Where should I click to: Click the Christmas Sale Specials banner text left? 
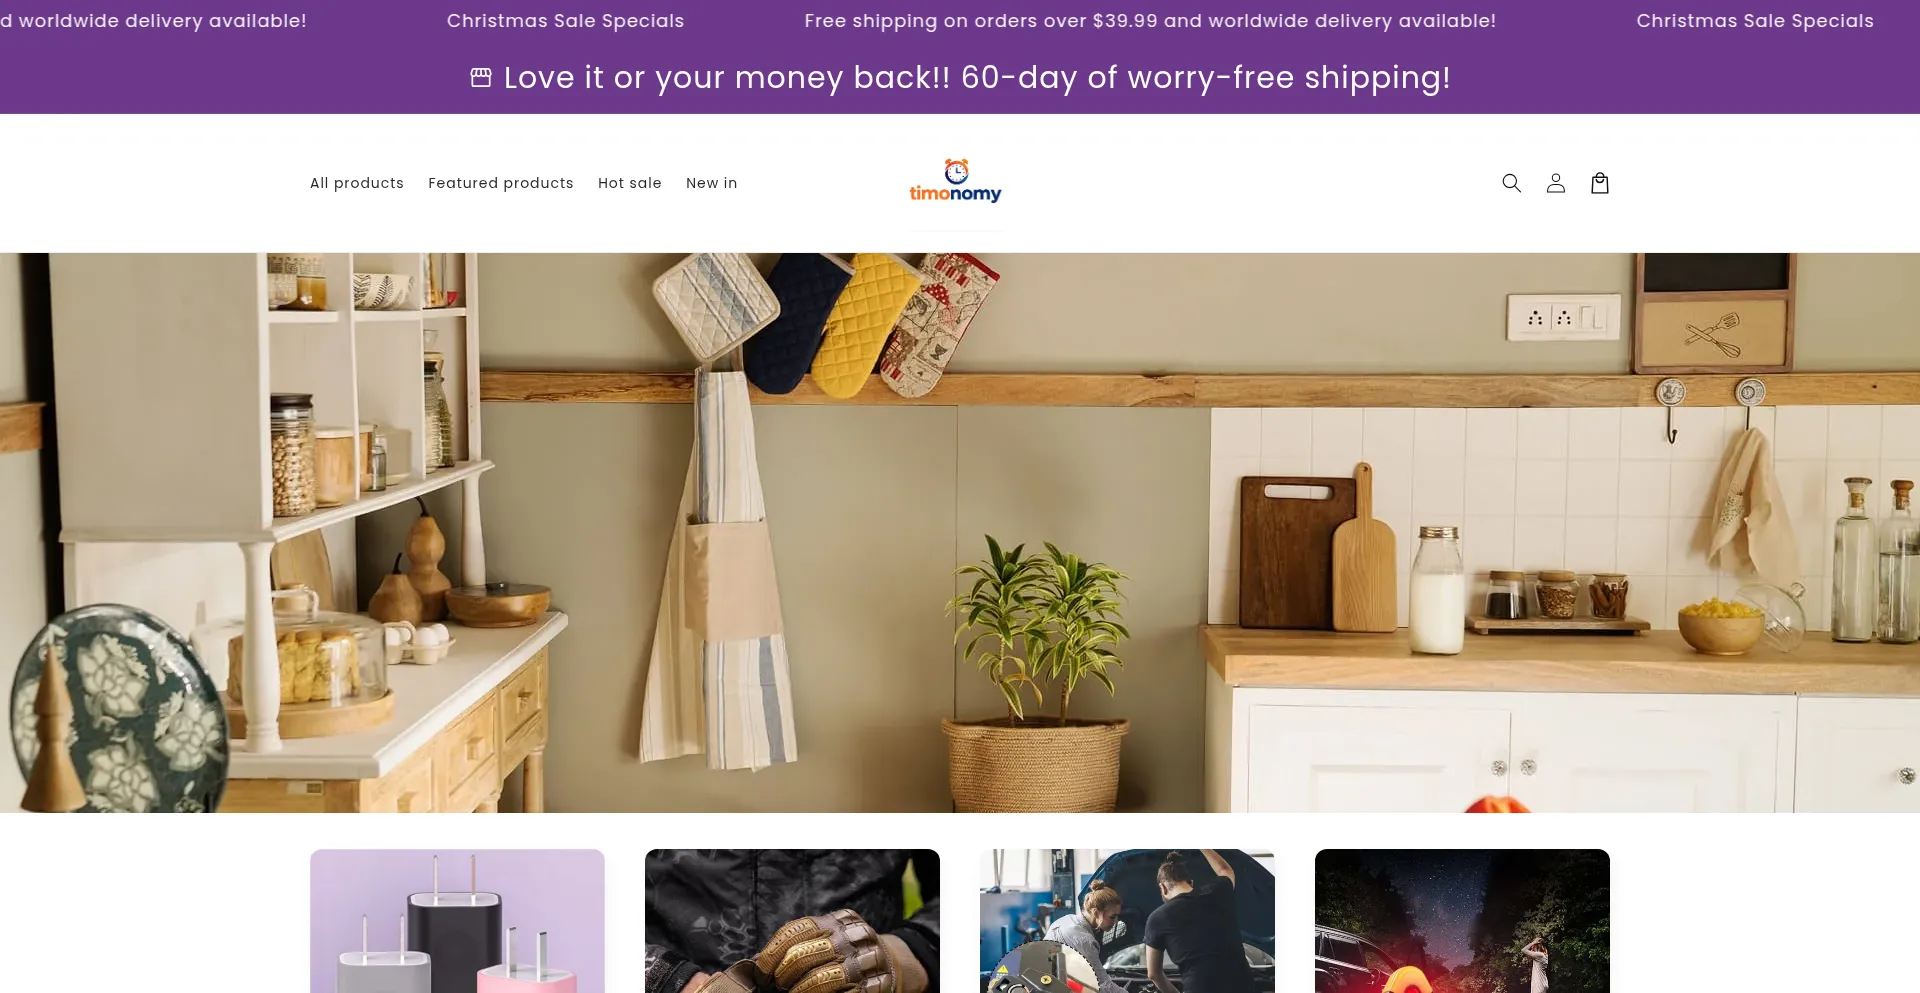565,21
